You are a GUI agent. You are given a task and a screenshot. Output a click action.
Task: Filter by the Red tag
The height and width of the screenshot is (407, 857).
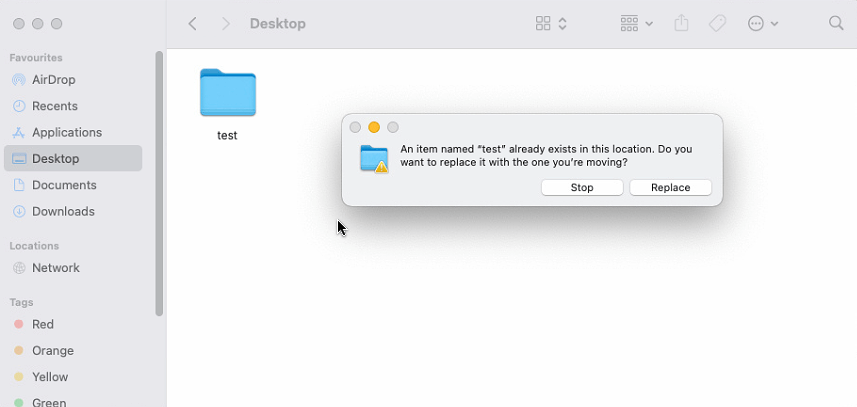pos(43,324)
